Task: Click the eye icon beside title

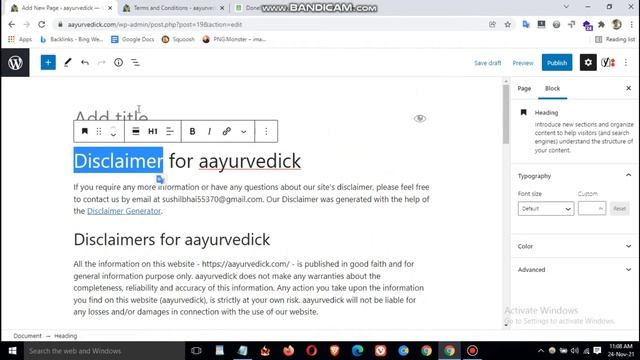Action: click(x=420, y=119)
